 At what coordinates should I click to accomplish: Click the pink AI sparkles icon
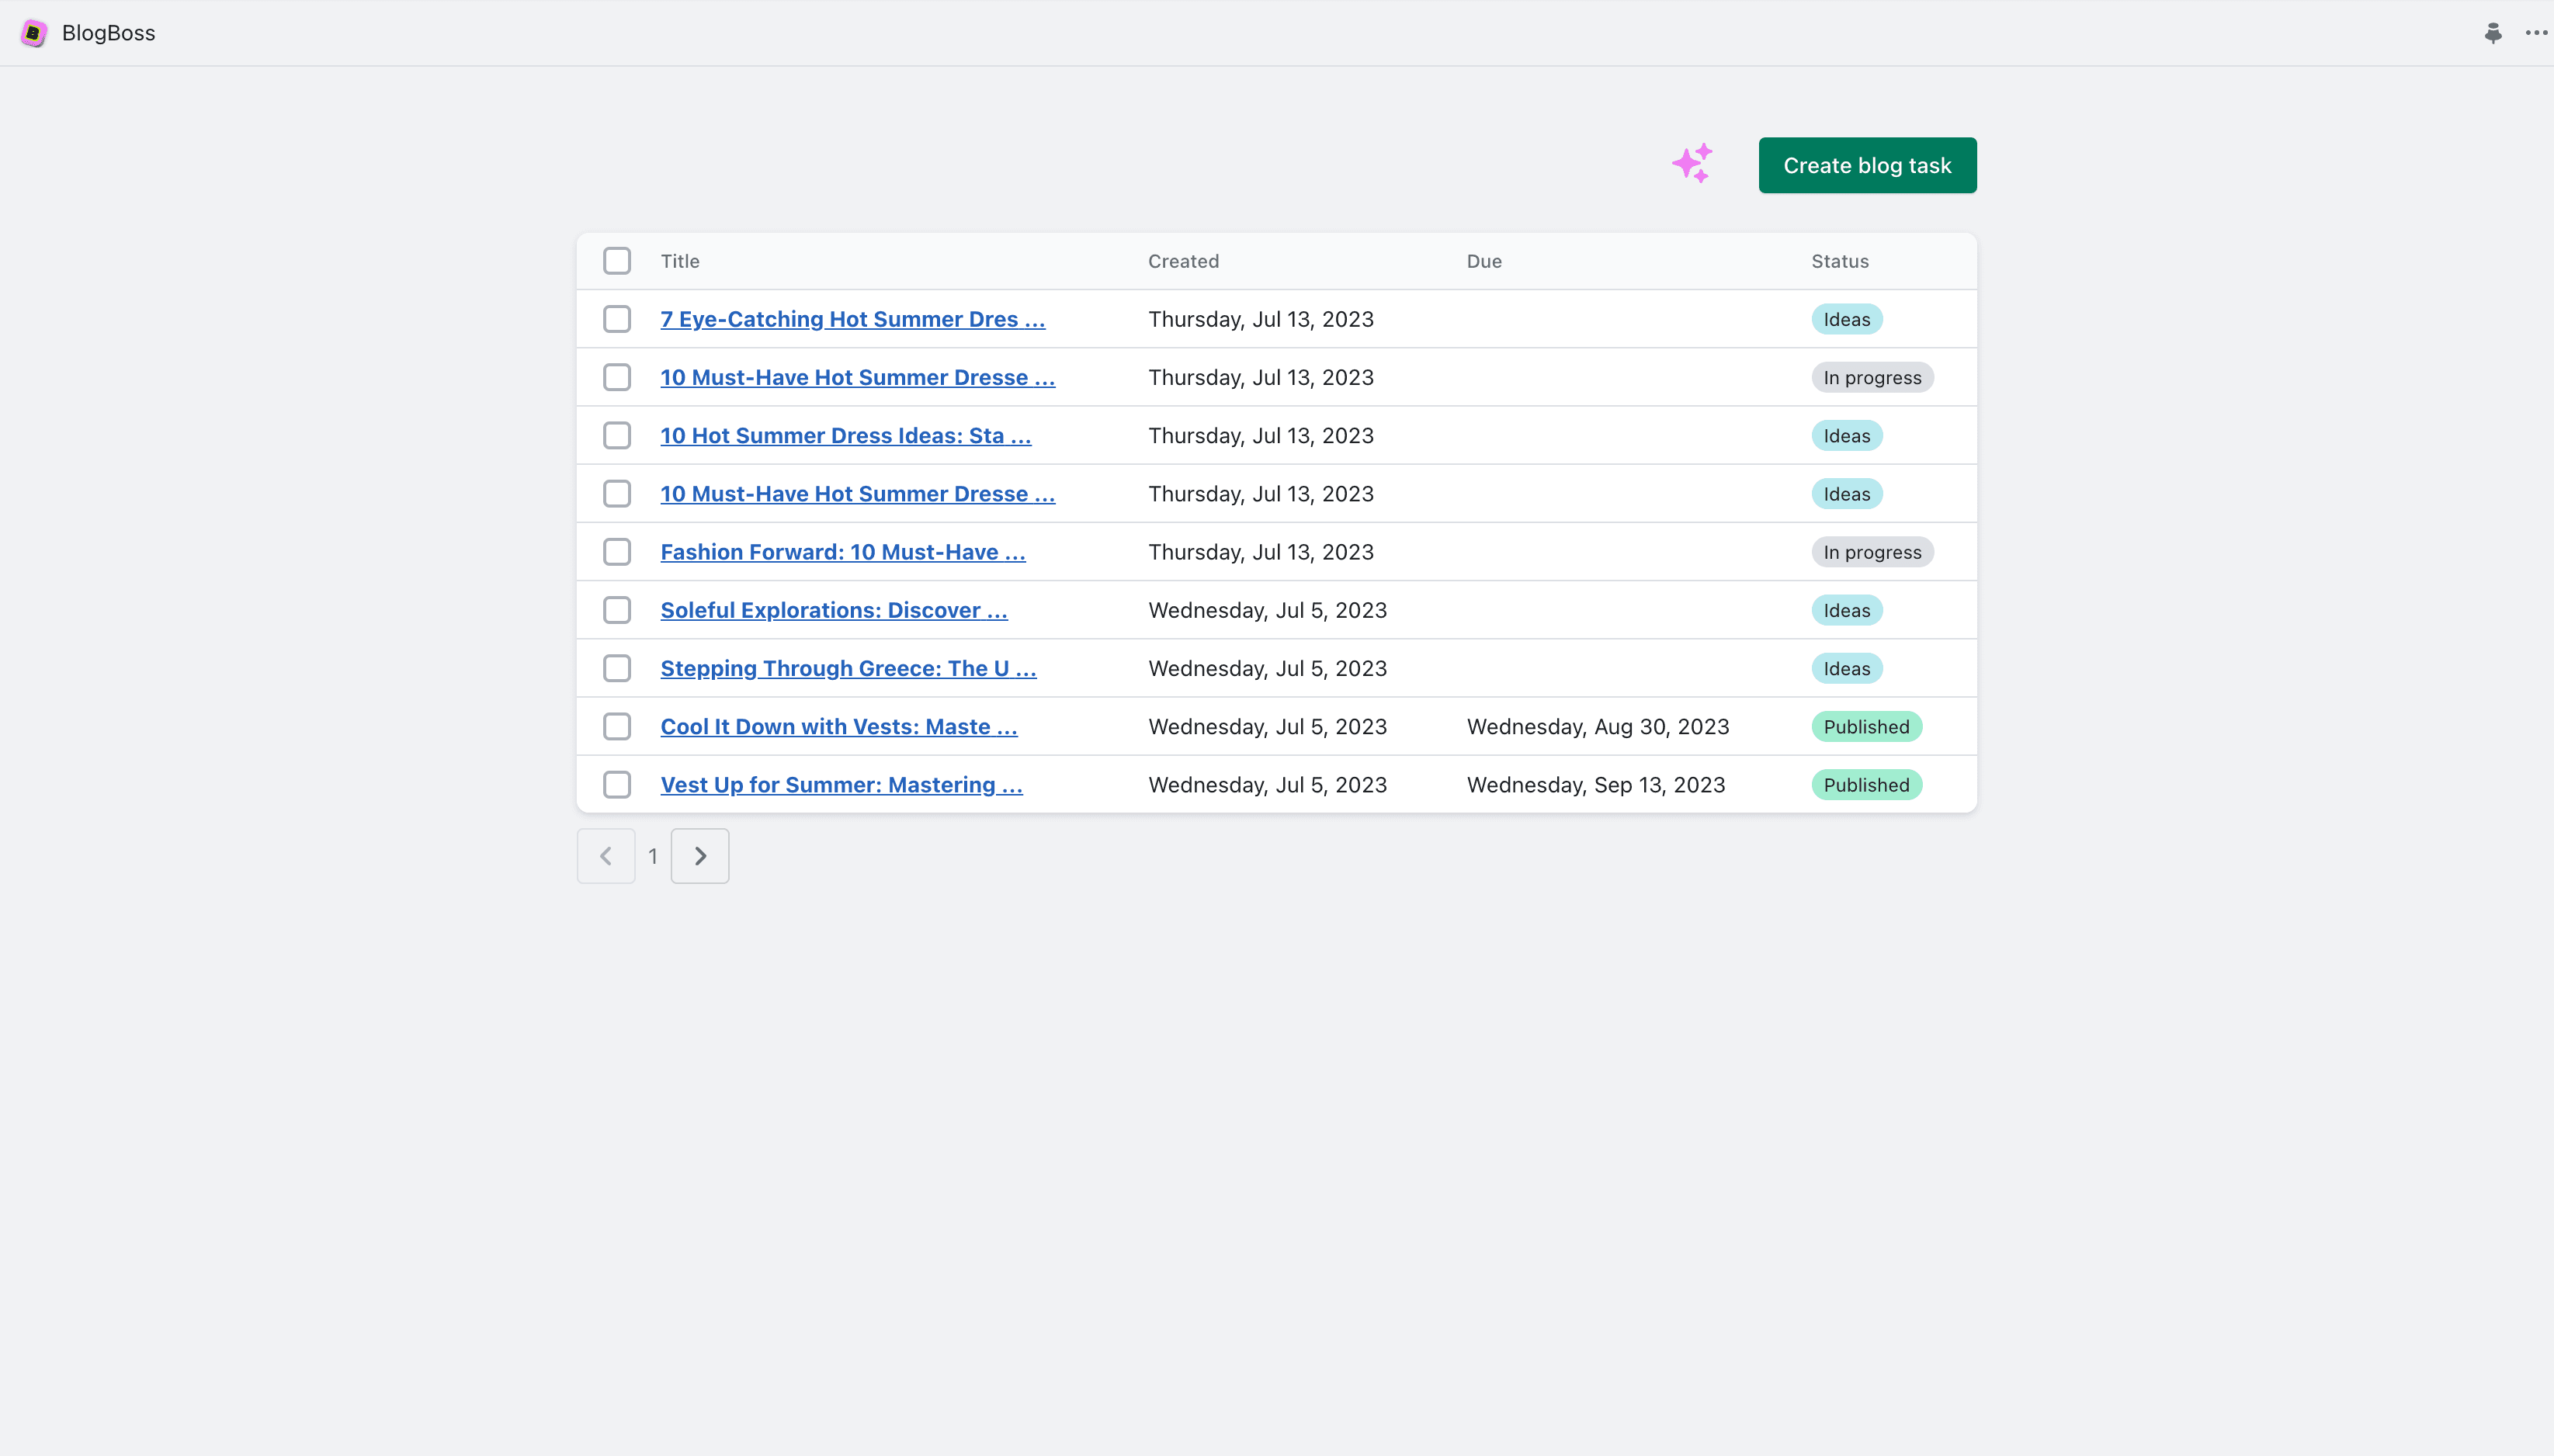tap(1692, 164)
